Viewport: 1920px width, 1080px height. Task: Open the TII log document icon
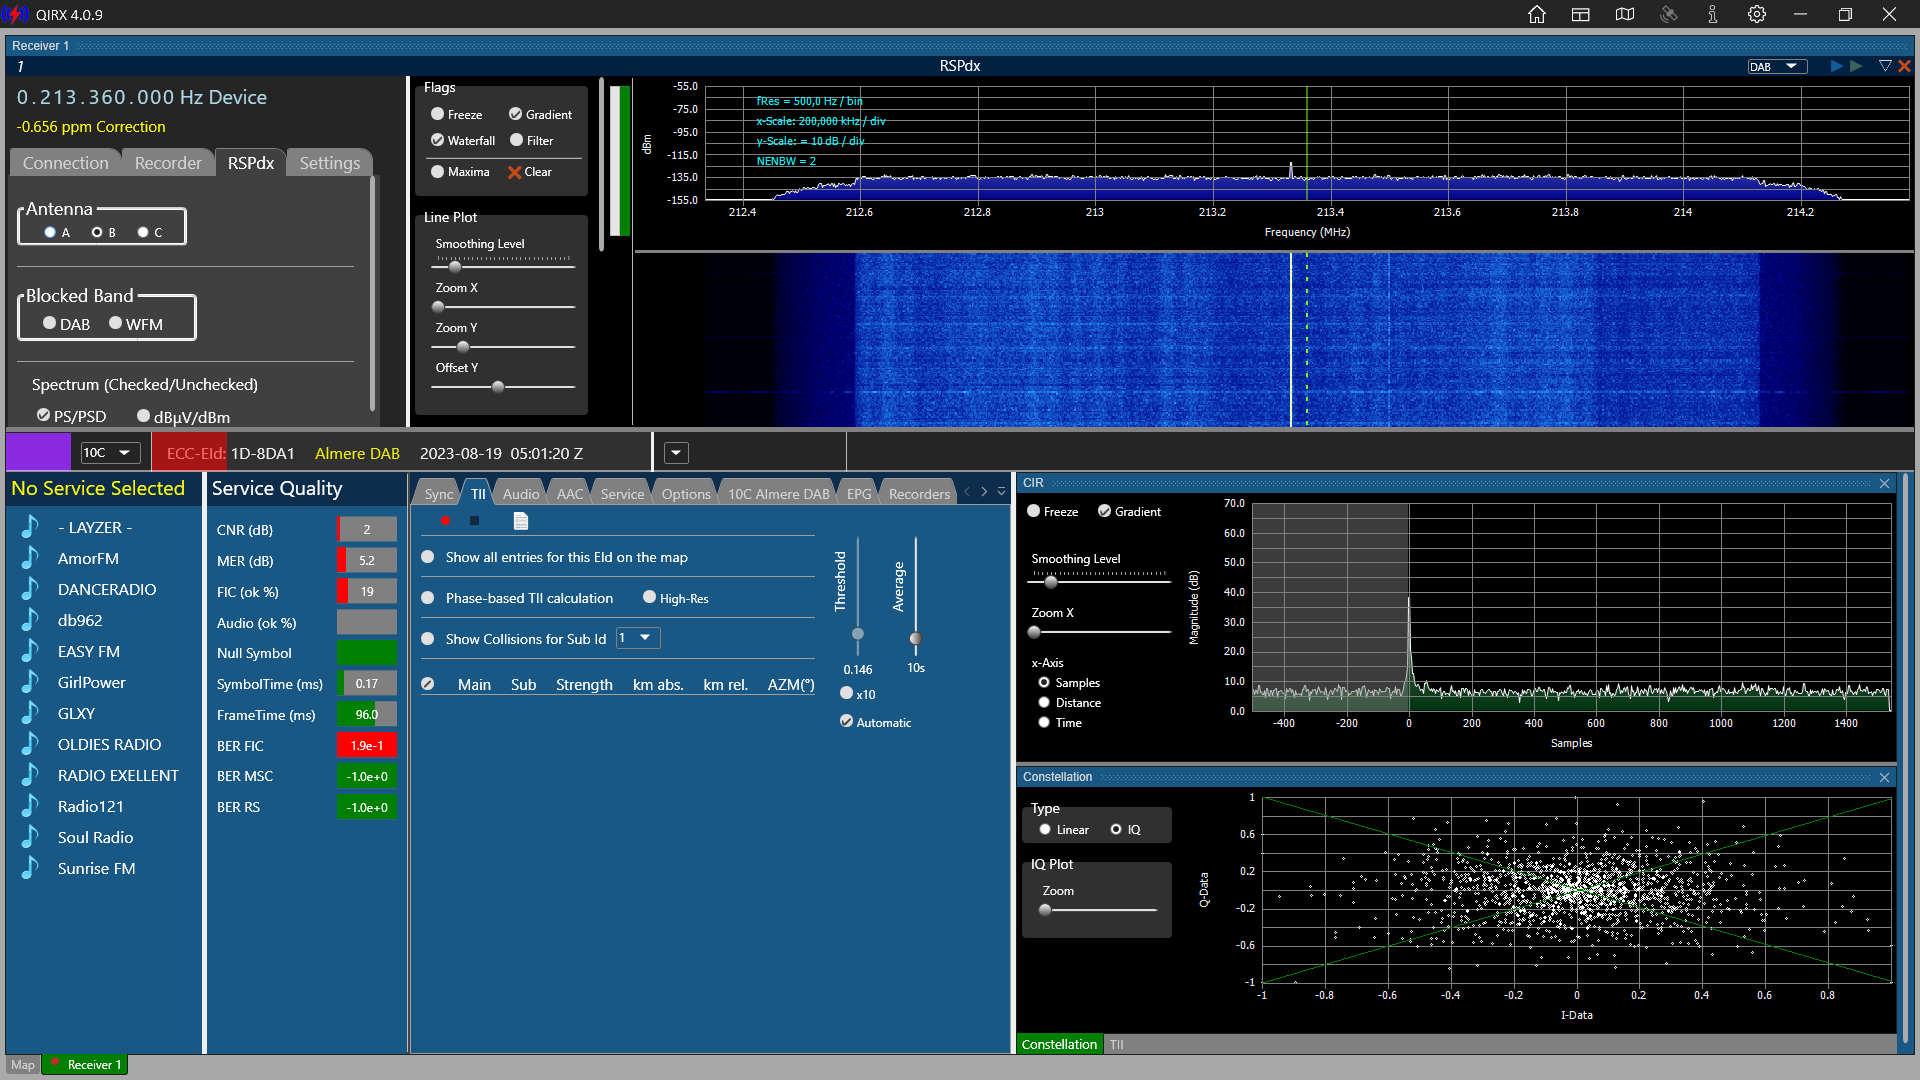(x=520, y=520)
